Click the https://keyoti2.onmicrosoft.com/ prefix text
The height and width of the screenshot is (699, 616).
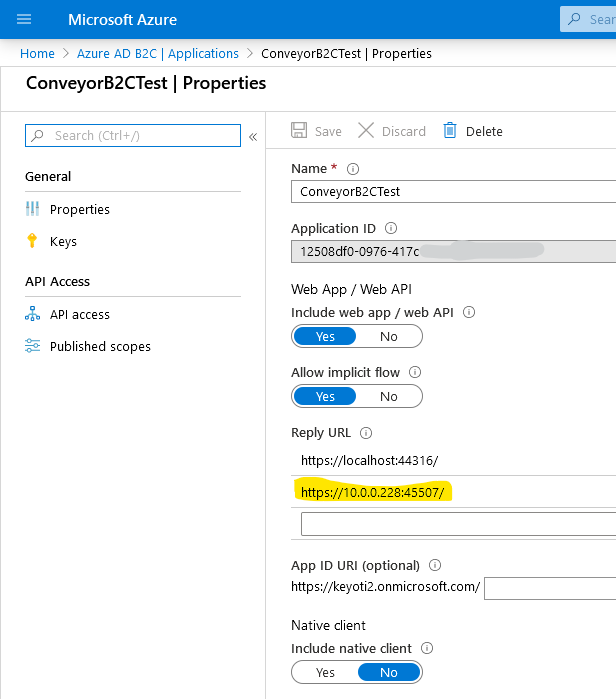point(386,587)
